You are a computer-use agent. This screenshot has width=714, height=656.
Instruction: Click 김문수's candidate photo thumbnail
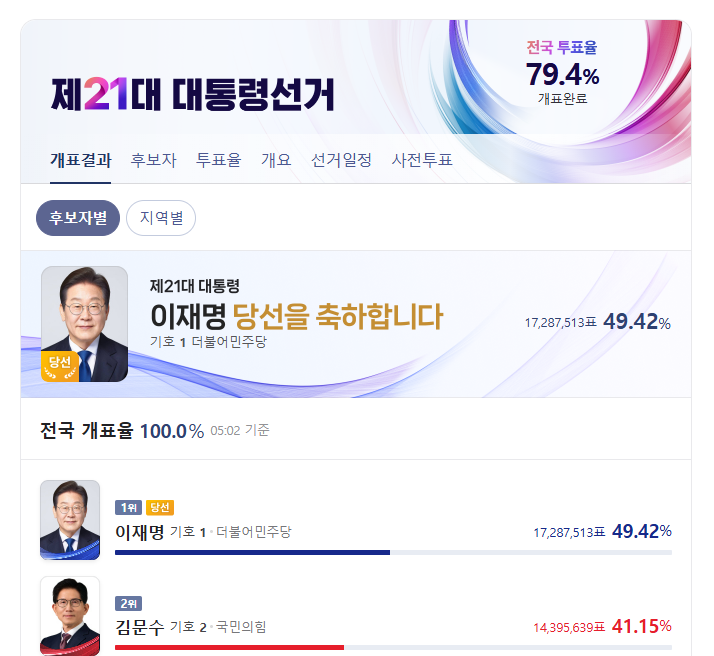[70, 615]
